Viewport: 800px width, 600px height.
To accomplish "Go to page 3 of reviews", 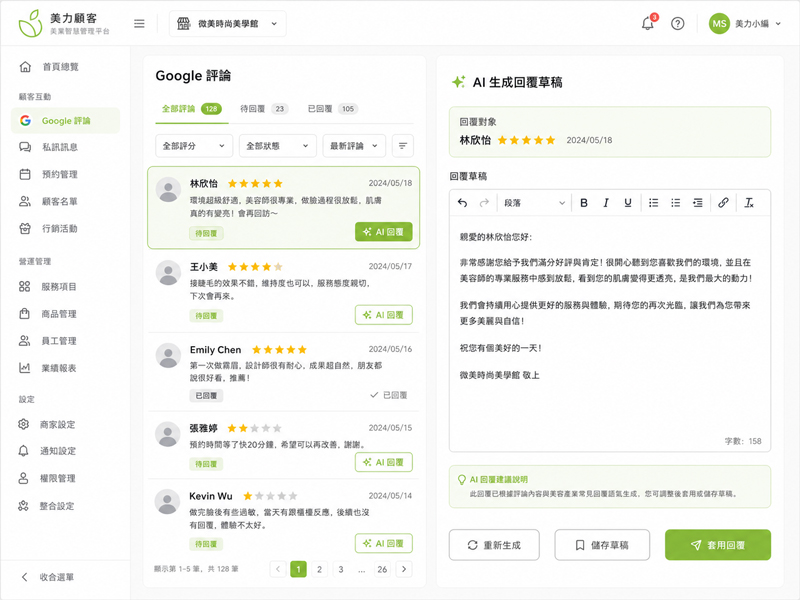I will point(341,569).
